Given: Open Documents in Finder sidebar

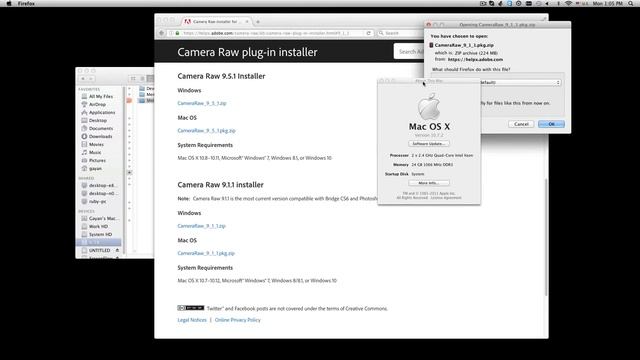Looking at the screenshot, I should click(x=100, y=129).
